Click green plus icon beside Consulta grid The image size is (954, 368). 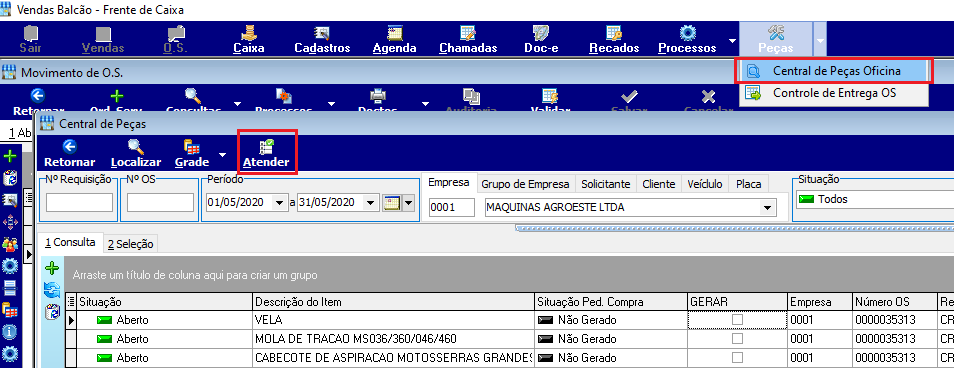point(52,268)
